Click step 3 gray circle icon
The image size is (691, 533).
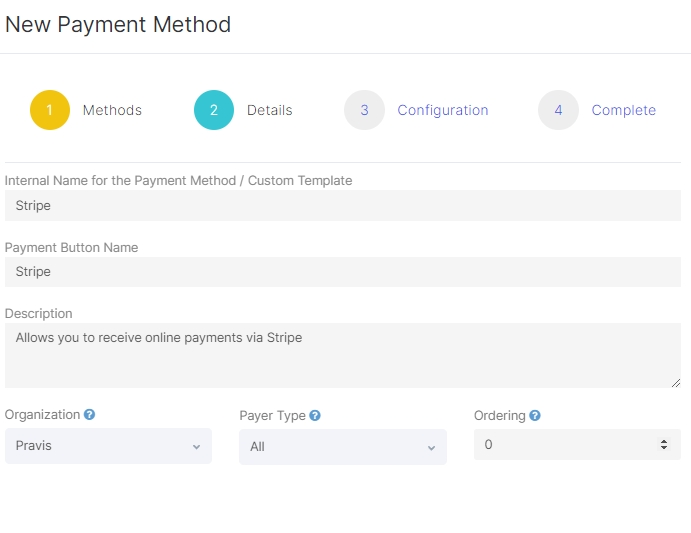click(364, 110)
